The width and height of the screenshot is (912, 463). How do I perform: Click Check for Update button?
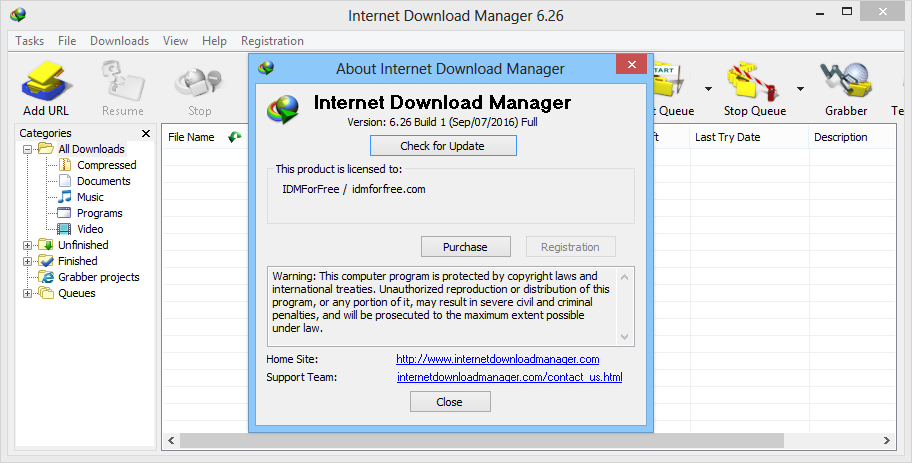tap(443, 145)
